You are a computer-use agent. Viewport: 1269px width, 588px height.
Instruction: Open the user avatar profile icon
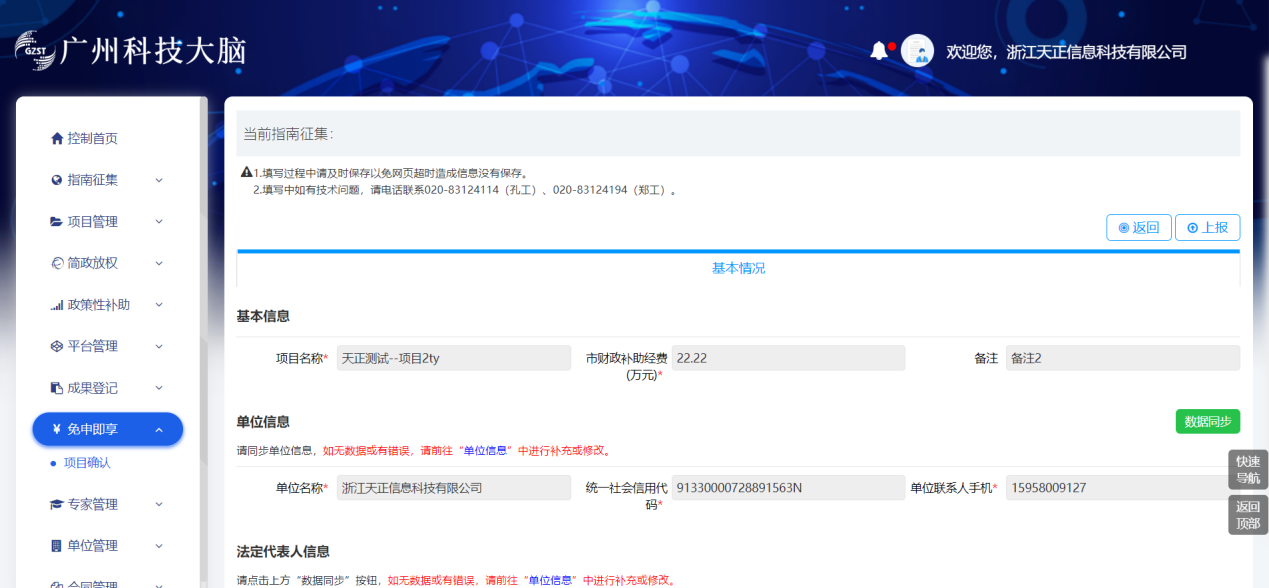click(x=917, y=51)
